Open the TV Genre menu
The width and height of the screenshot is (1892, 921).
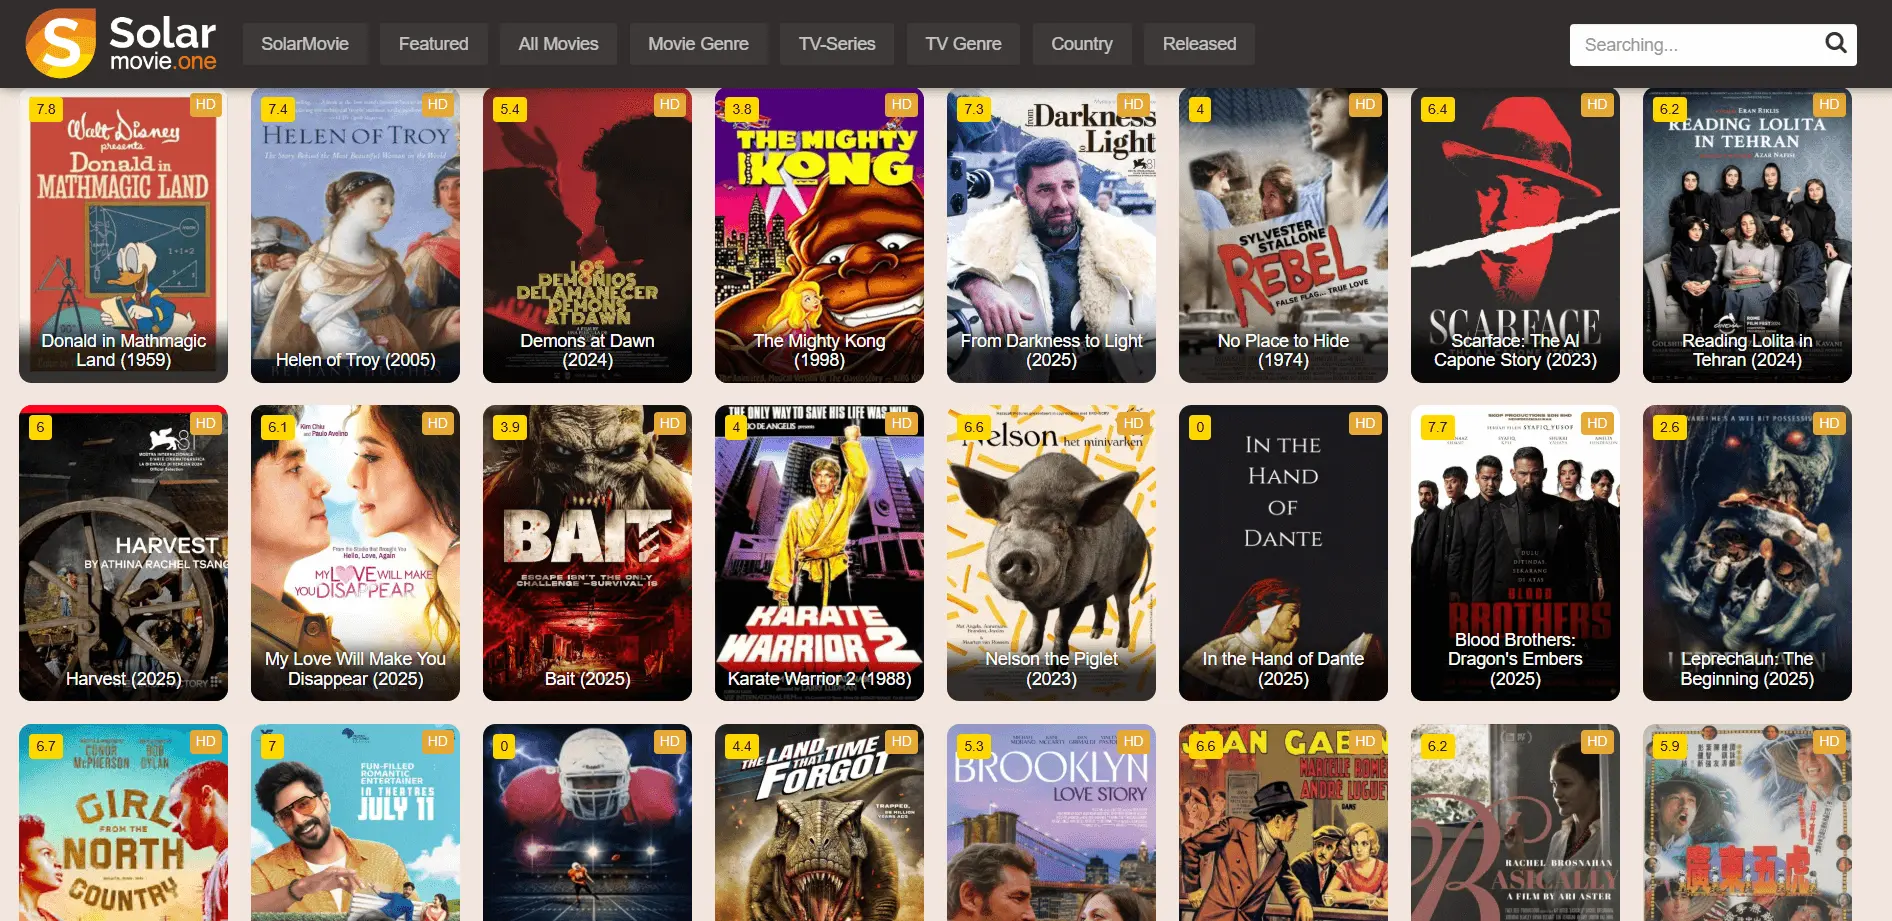pyautogui.click(x=963, y=44)
